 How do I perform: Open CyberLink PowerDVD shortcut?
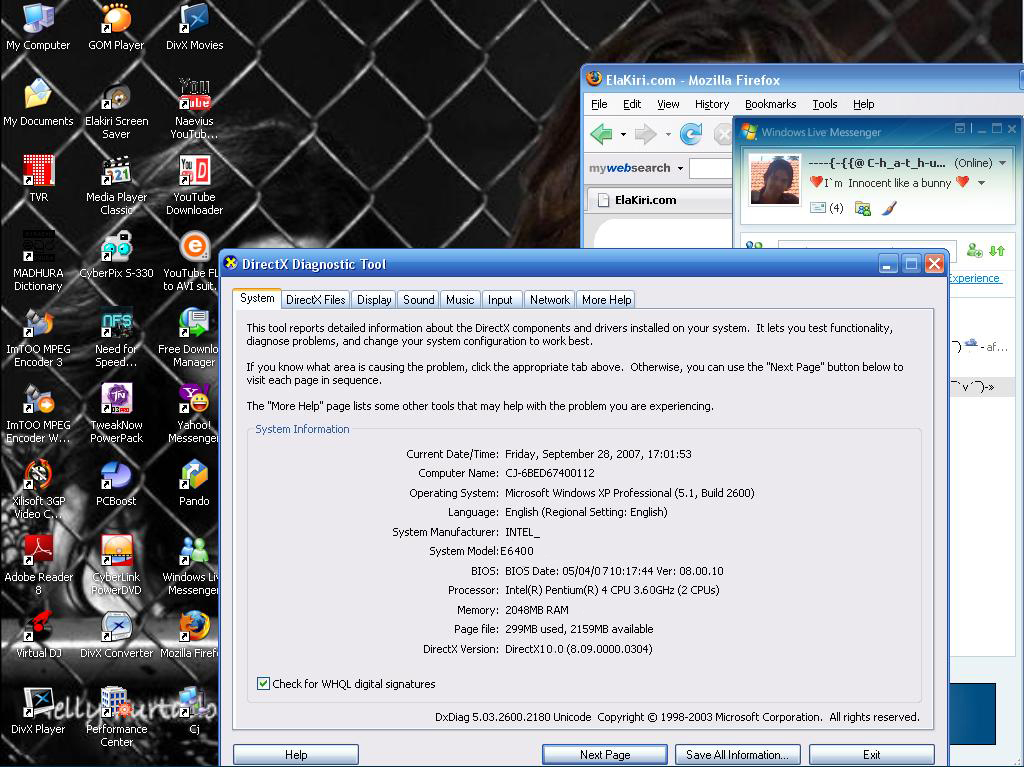(116, 566)
